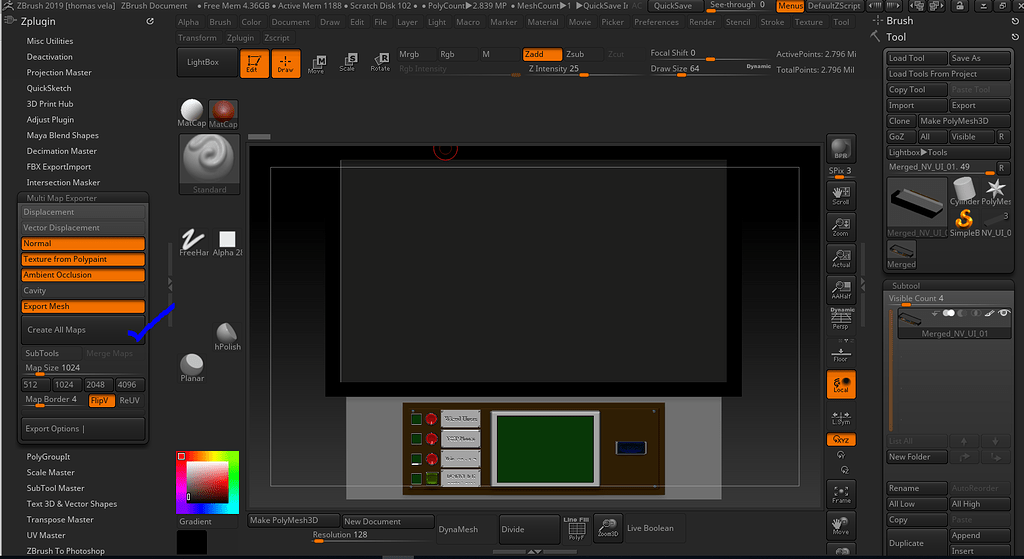1024x559 pixels.
Task: Select the Rotate transform icon
Action: (x=380, y=63)
